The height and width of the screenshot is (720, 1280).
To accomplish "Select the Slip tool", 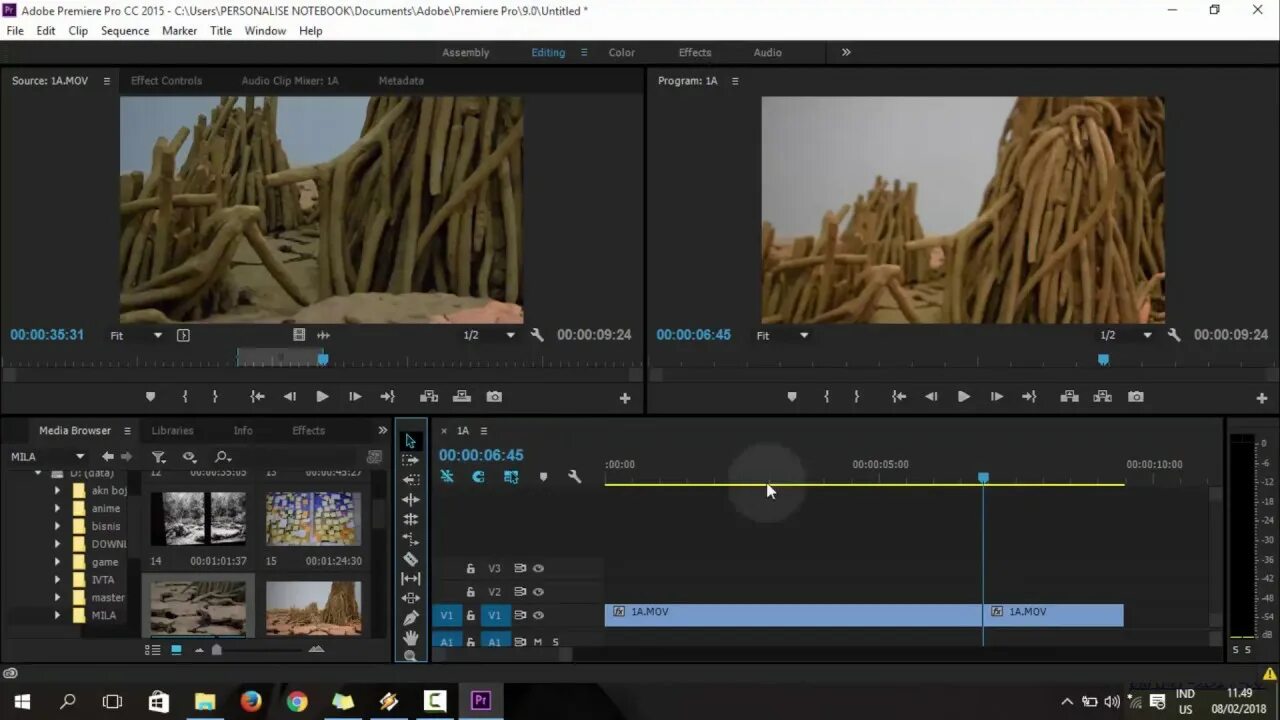I will (410, 578).
